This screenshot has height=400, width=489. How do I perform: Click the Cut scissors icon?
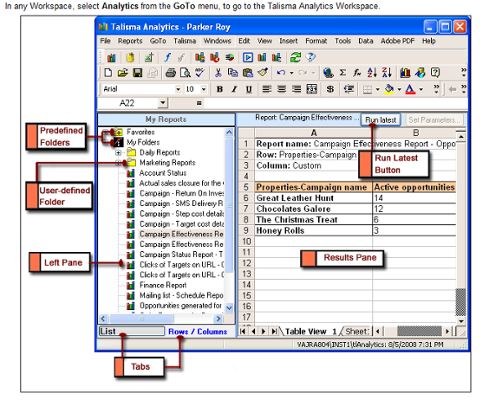coord(218,73)
